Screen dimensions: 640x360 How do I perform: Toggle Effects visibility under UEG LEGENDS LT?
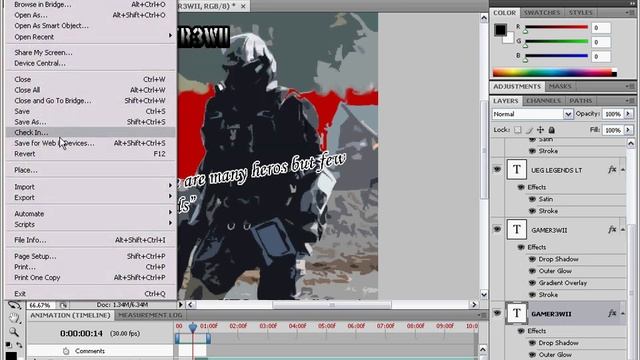pyautogui.click(x=521, y=187)
